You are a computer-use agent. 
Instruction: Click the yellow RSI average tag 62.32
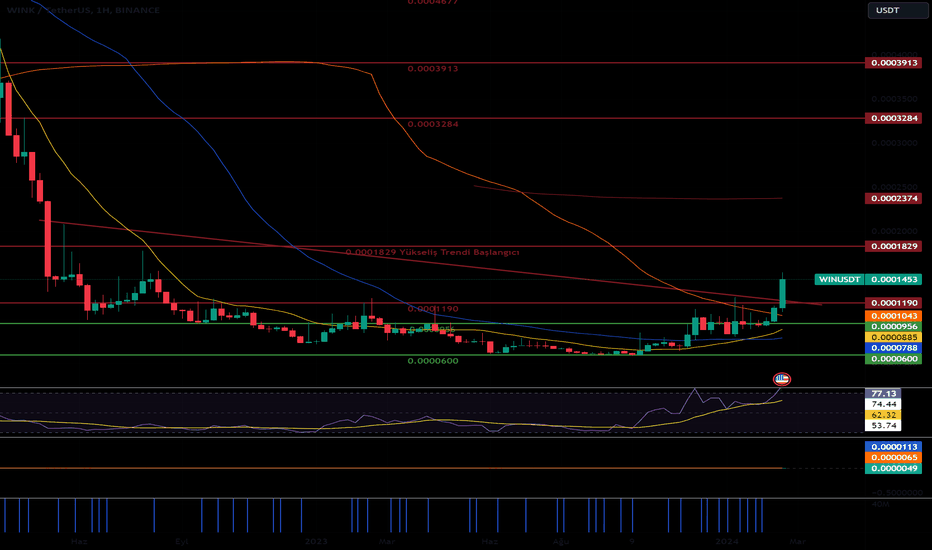883,415
